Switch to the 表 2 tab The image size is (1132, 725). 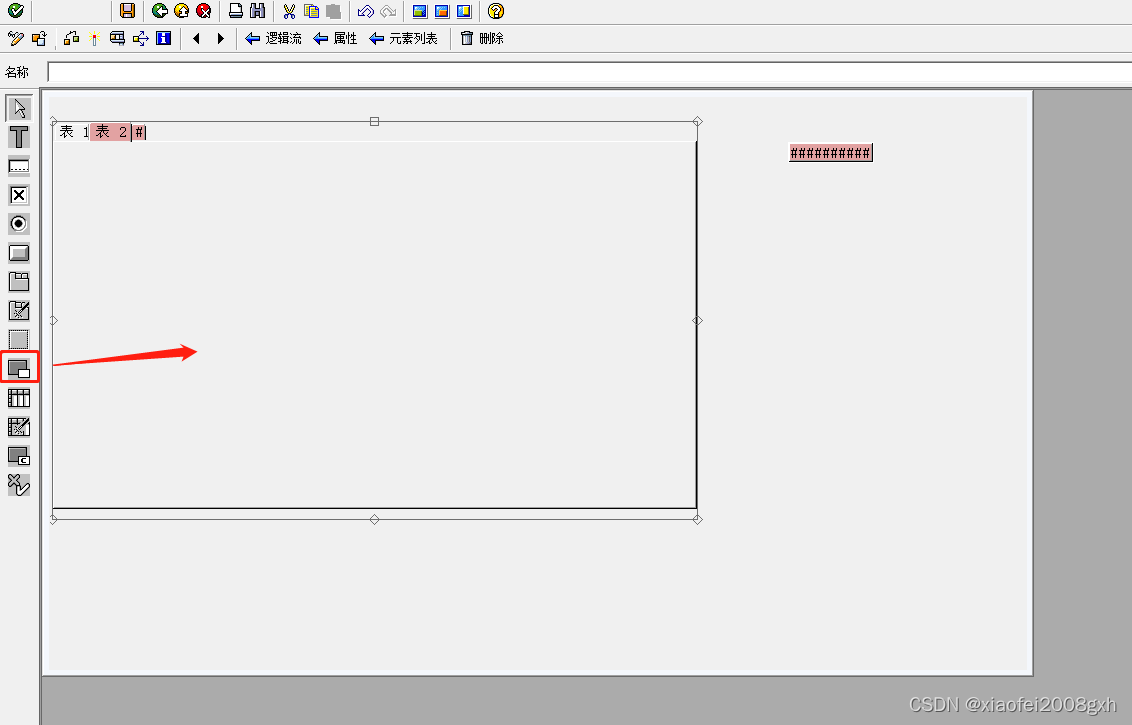tap(108, 131)
